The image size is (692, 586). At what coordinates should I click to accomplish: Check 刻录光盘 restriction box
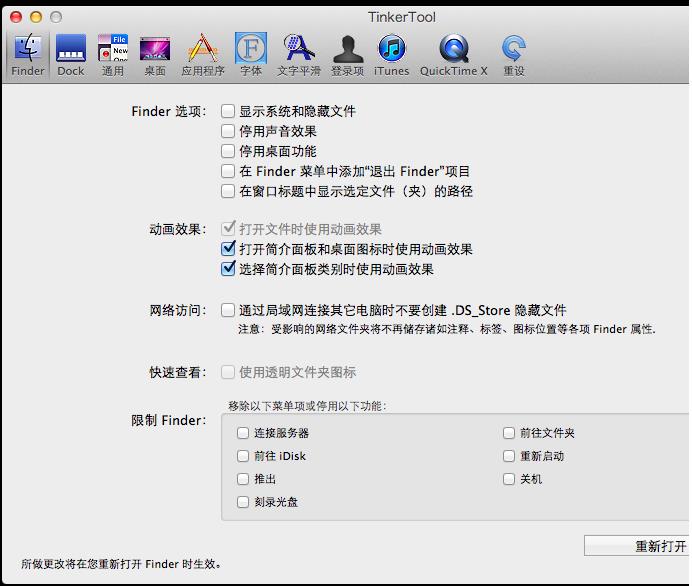click(243, 502)
